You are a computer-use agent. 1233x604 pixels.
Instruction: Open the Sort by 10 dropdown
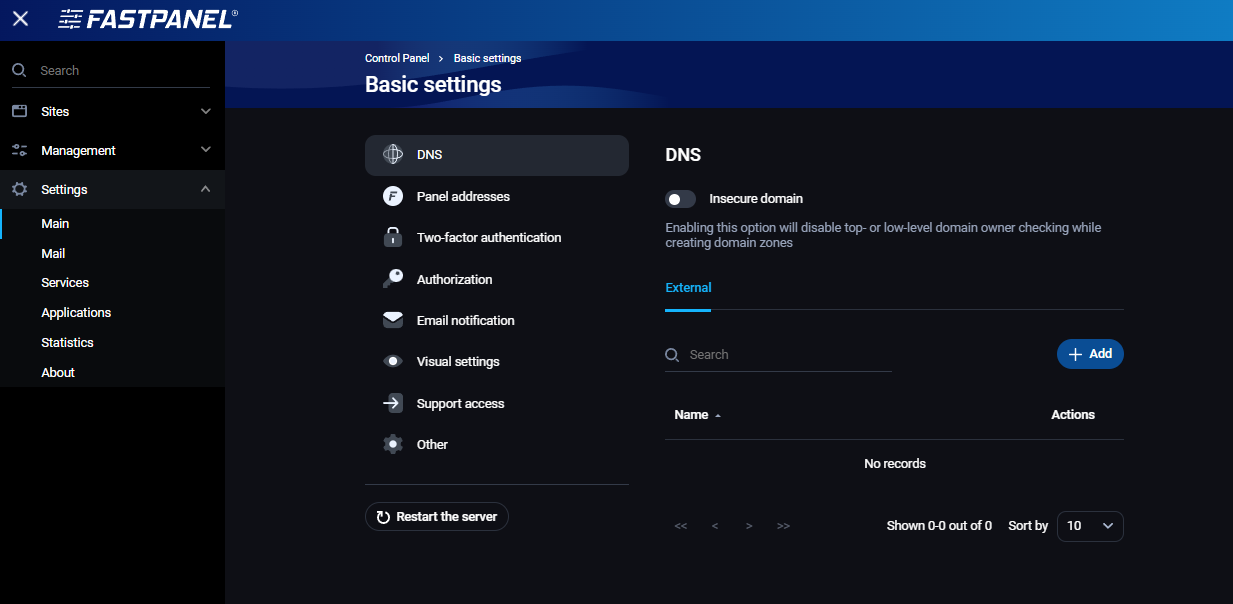(1090, 526)
